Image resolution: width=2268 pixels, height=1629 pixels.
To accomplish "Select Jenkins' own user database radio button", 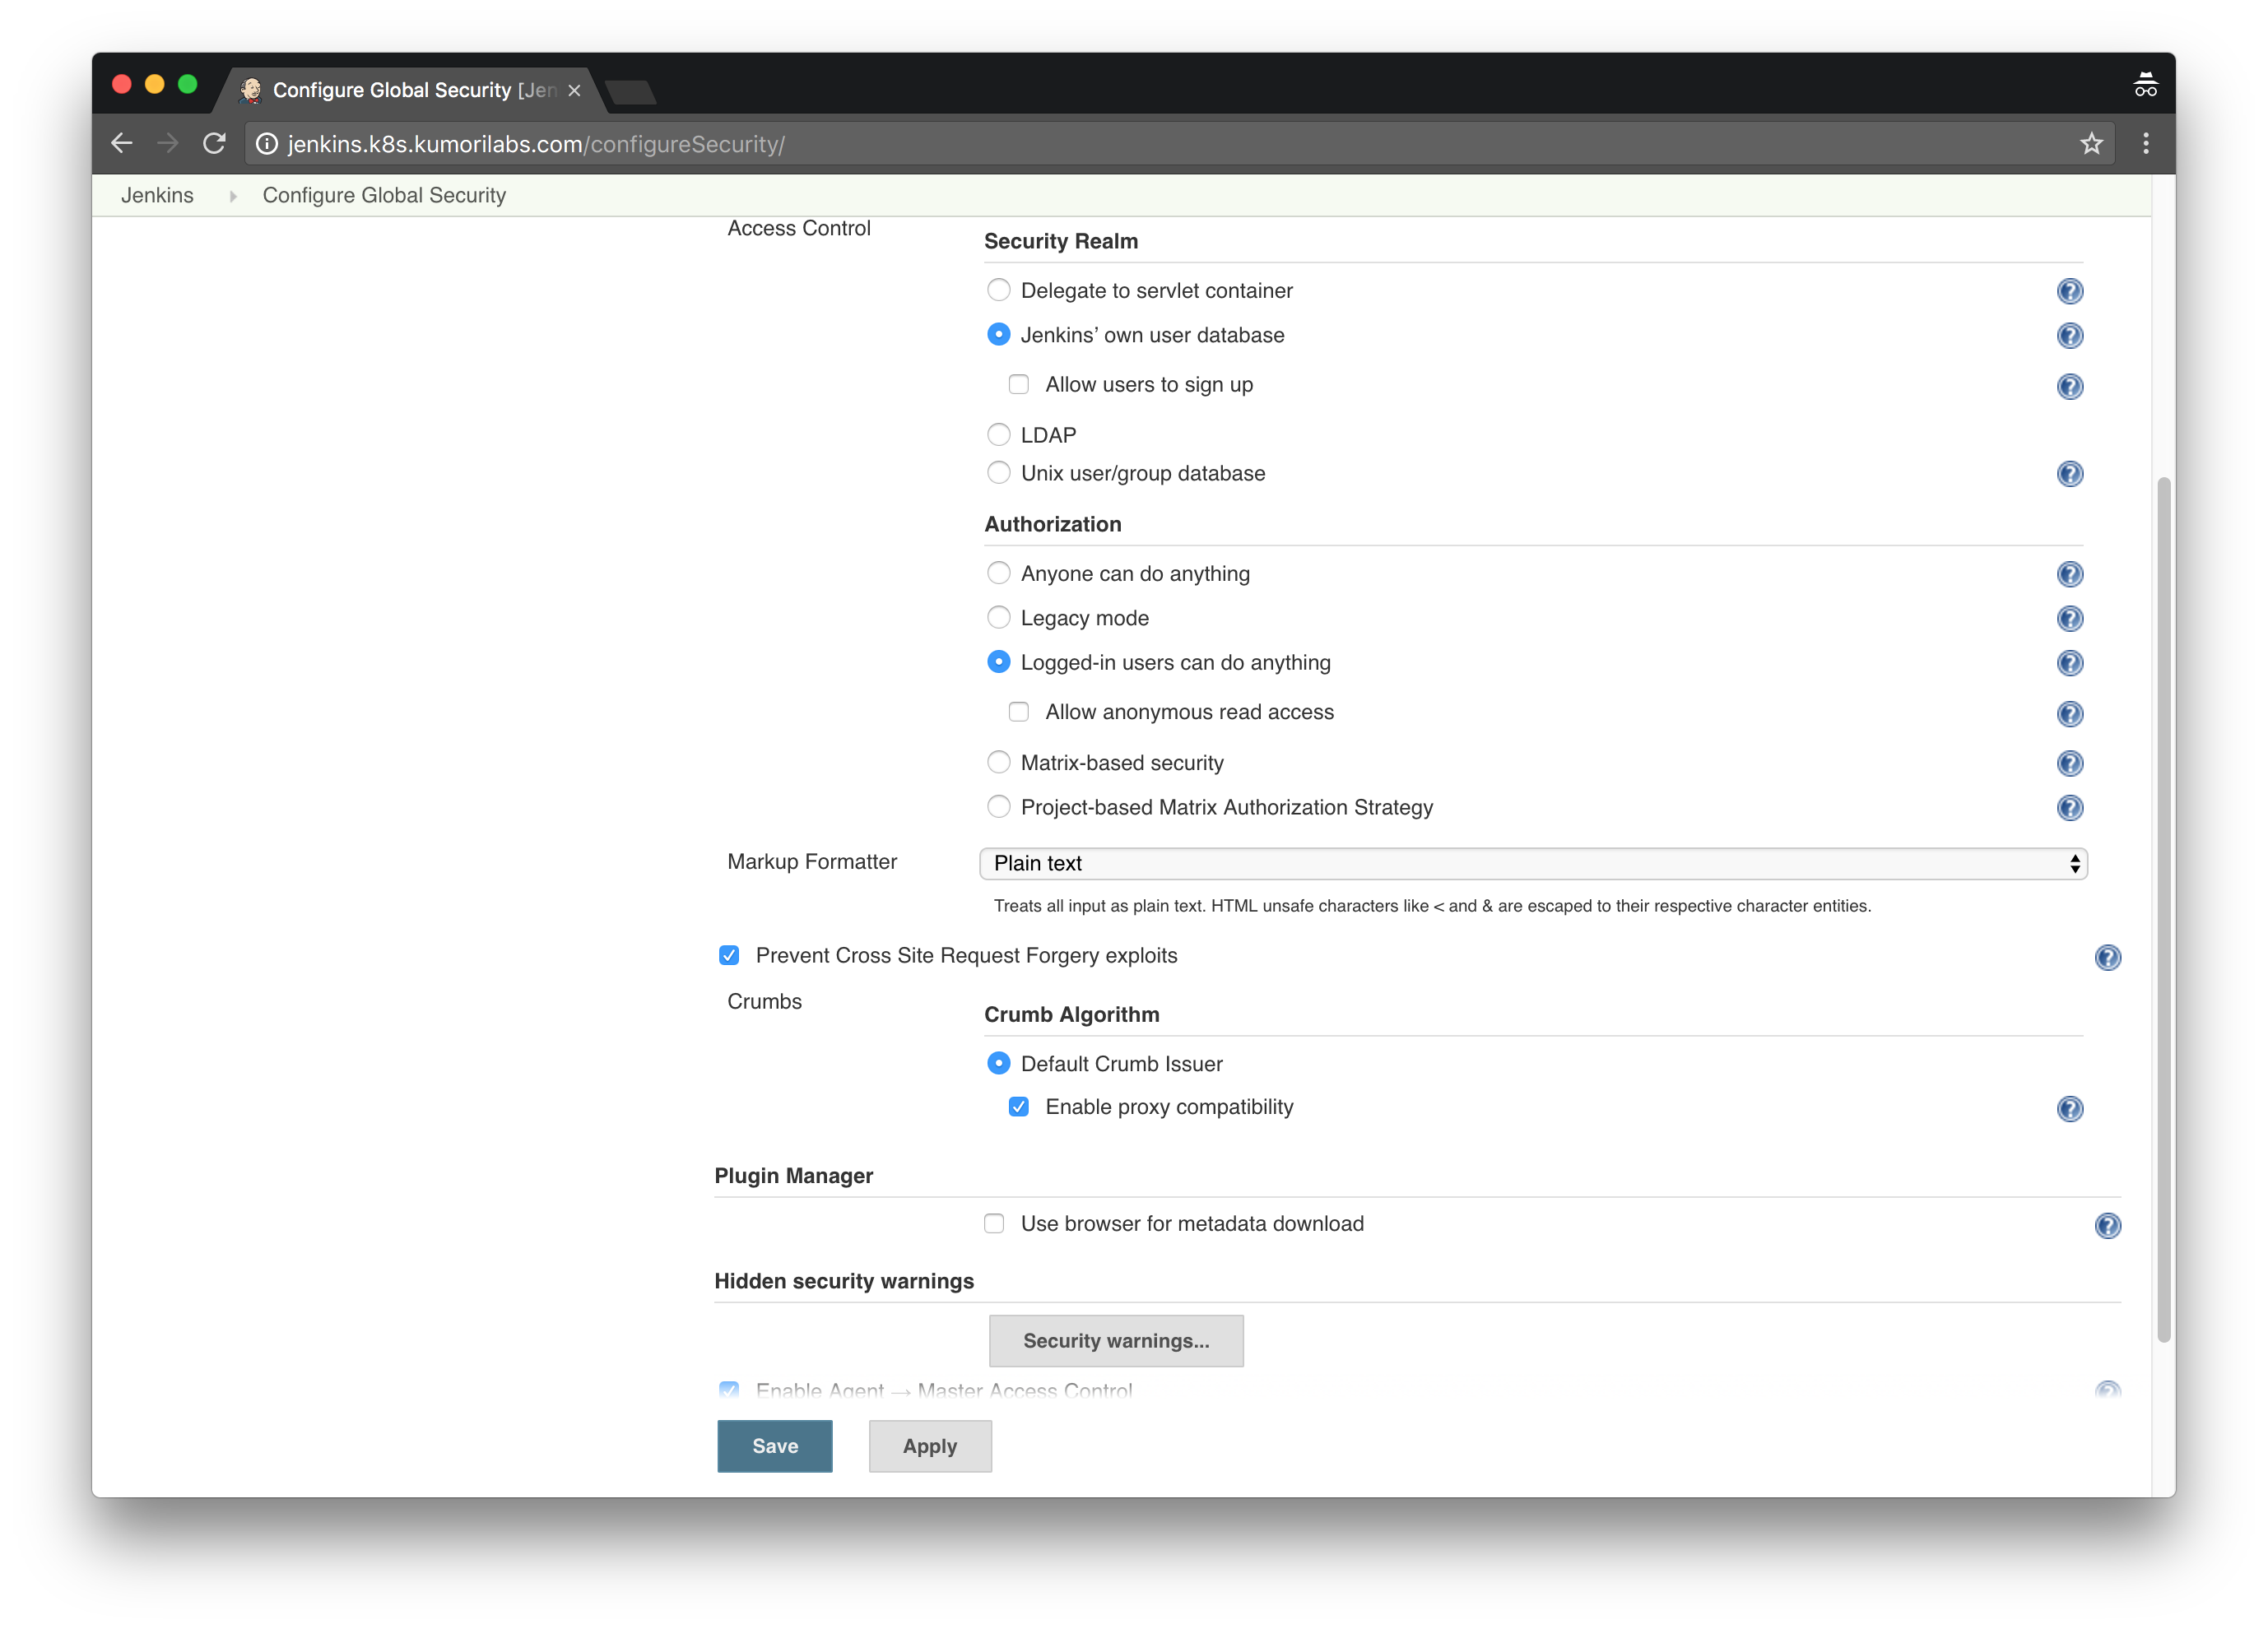I will click(997, 335).
